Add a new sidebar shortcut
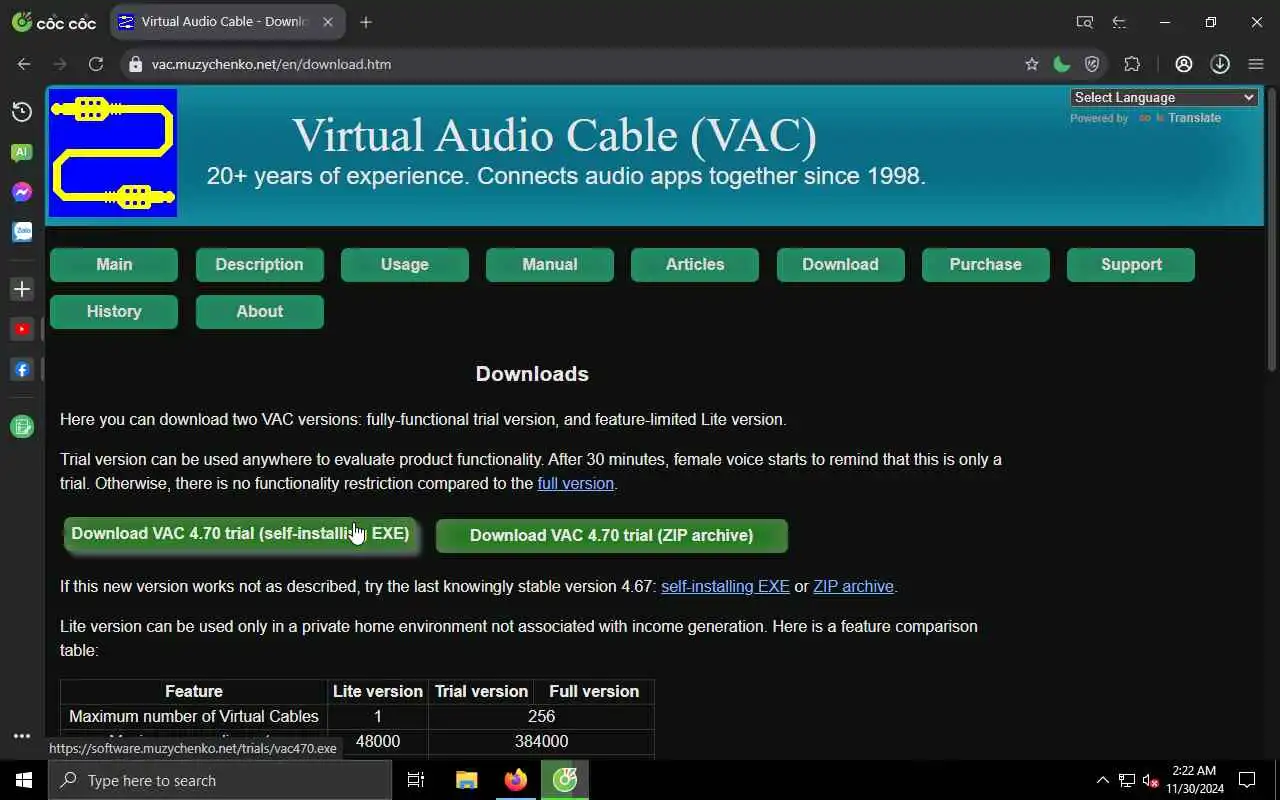This screenshot has height=800, width=1280. click(22, 289)
